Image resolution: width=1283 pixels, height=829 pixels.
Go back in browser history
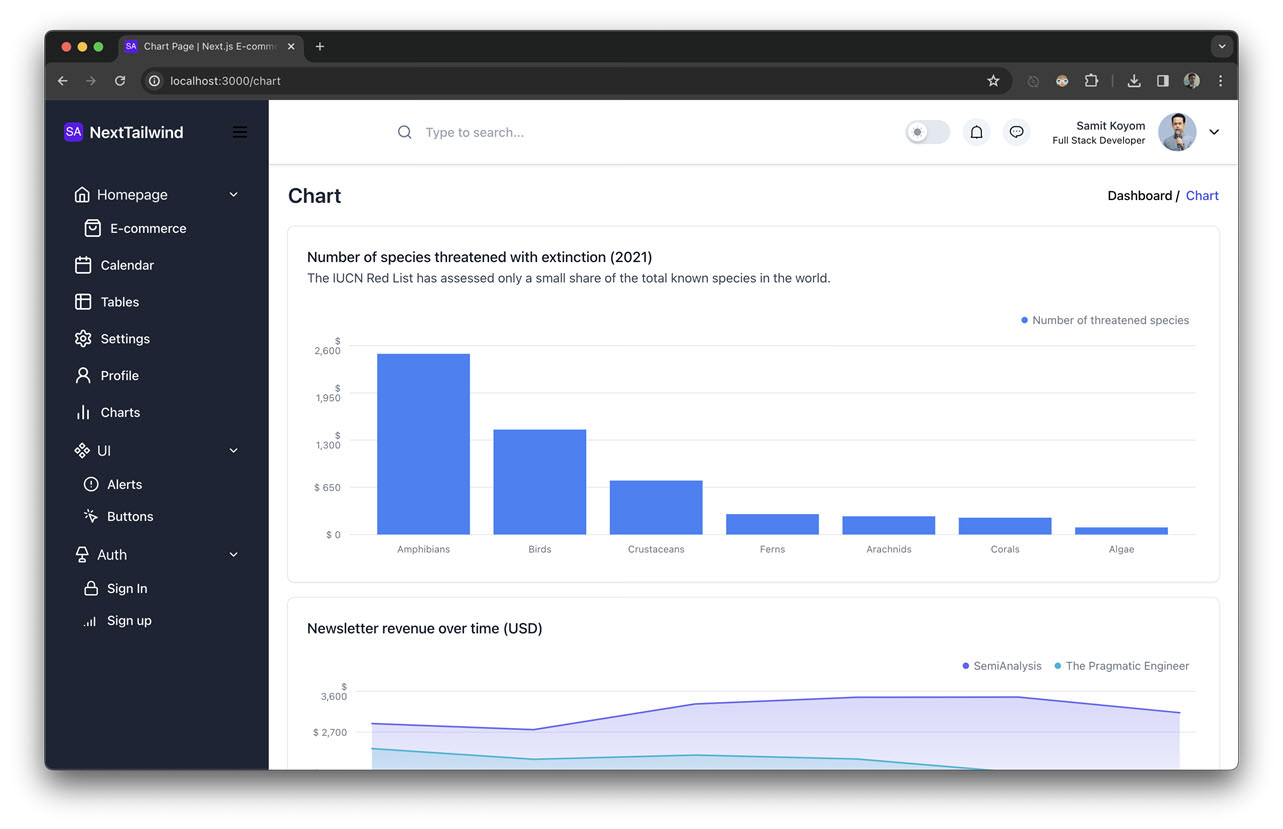pyautogui.click(x=62, y=81)
